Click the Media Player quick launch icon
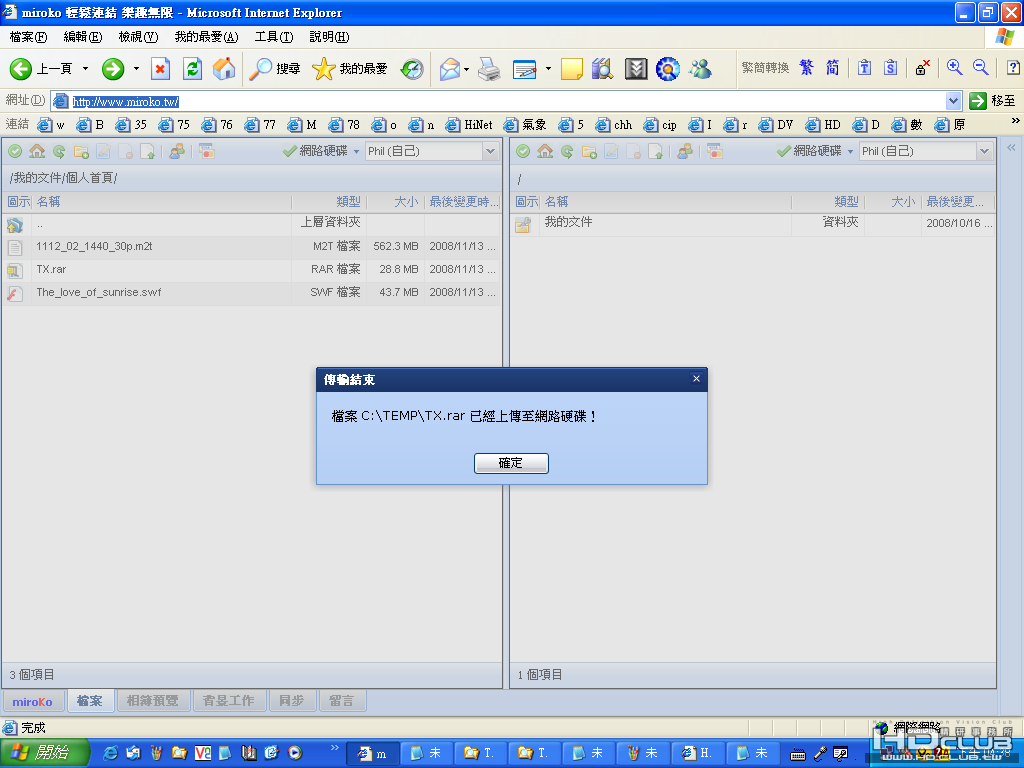Viewport: 1024px width, 768px height. (295, 753)
